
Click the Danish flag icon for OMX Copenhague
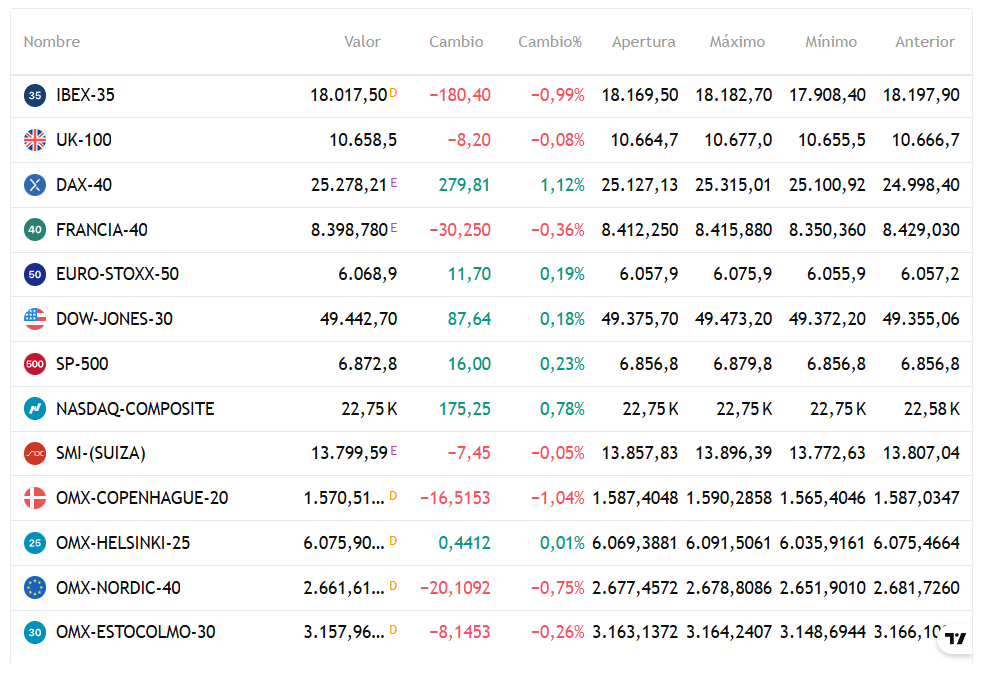point(35,498)
